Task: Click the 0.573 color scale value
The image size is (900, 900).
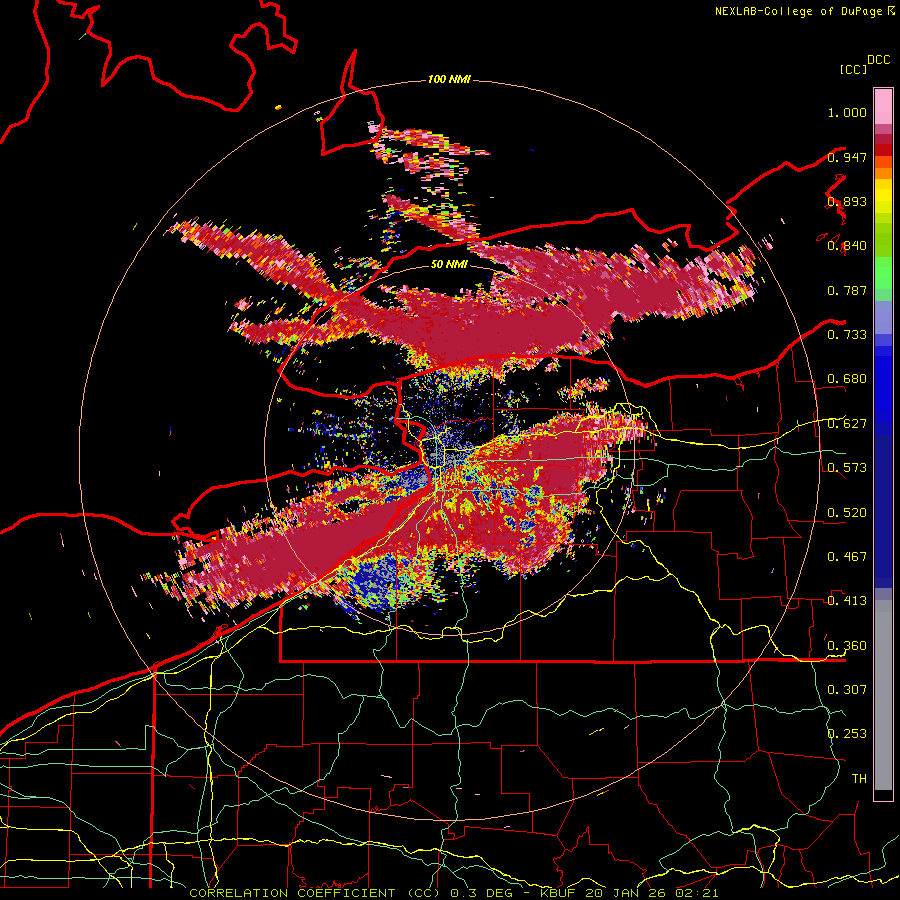Action: click(847, 467)
